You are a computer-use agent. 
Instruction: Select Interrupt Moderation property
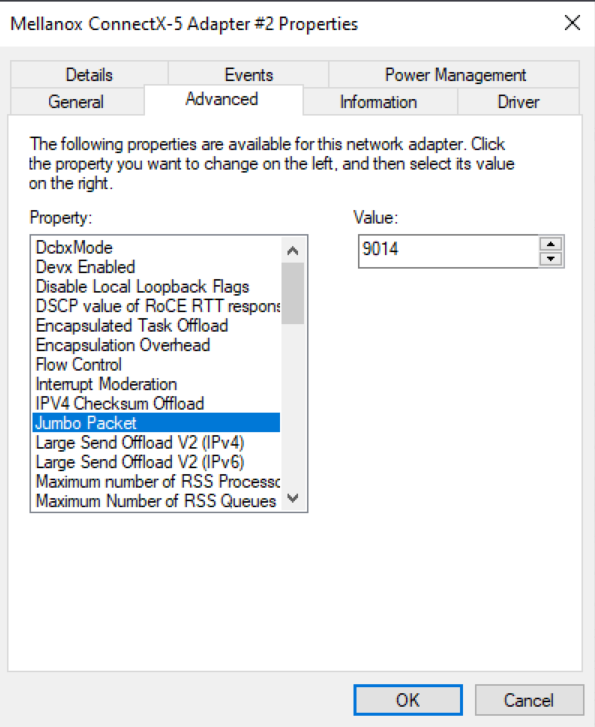click(156, 384)
